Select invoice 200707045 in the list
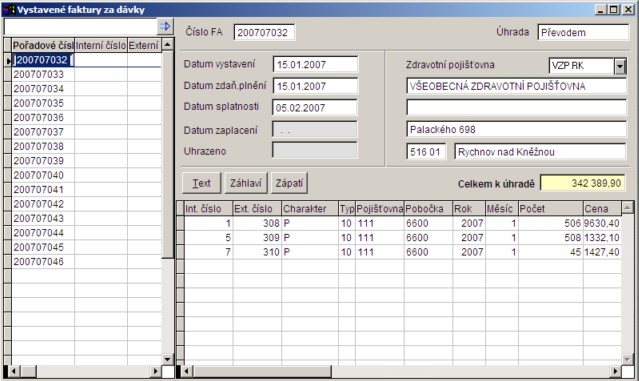639x381 pixels. click(x=39, y=247)
